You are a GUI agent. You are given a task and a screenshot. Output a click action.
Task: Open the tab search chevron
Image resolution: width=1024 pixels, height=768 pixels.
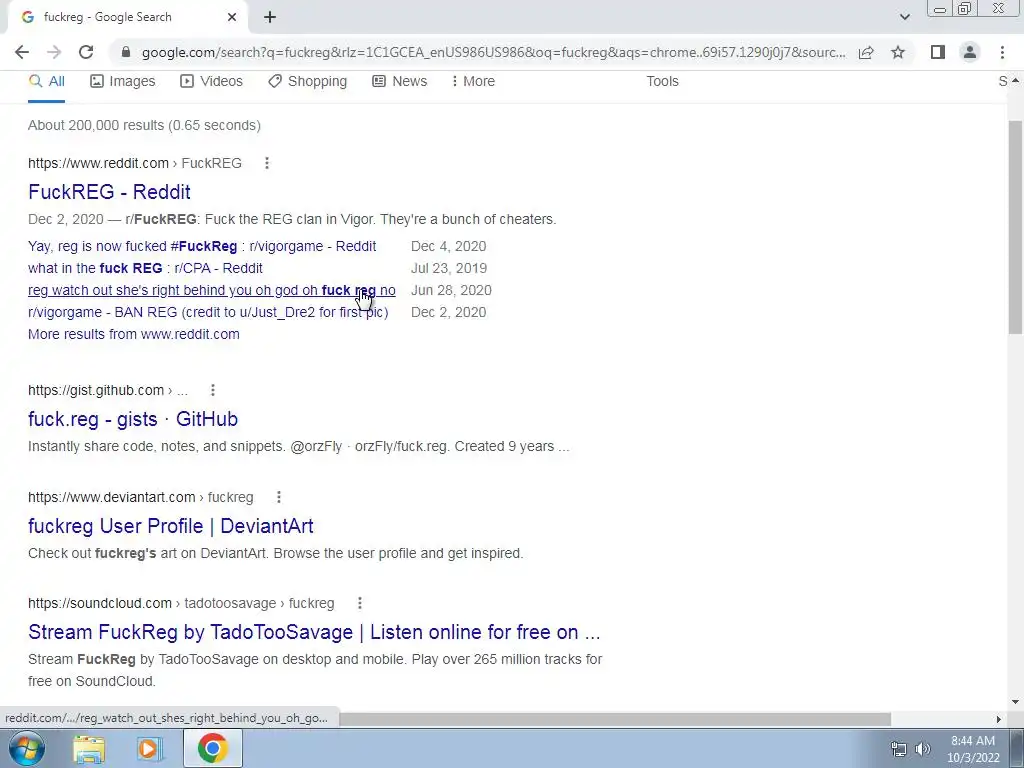click(x=904, y=17)
